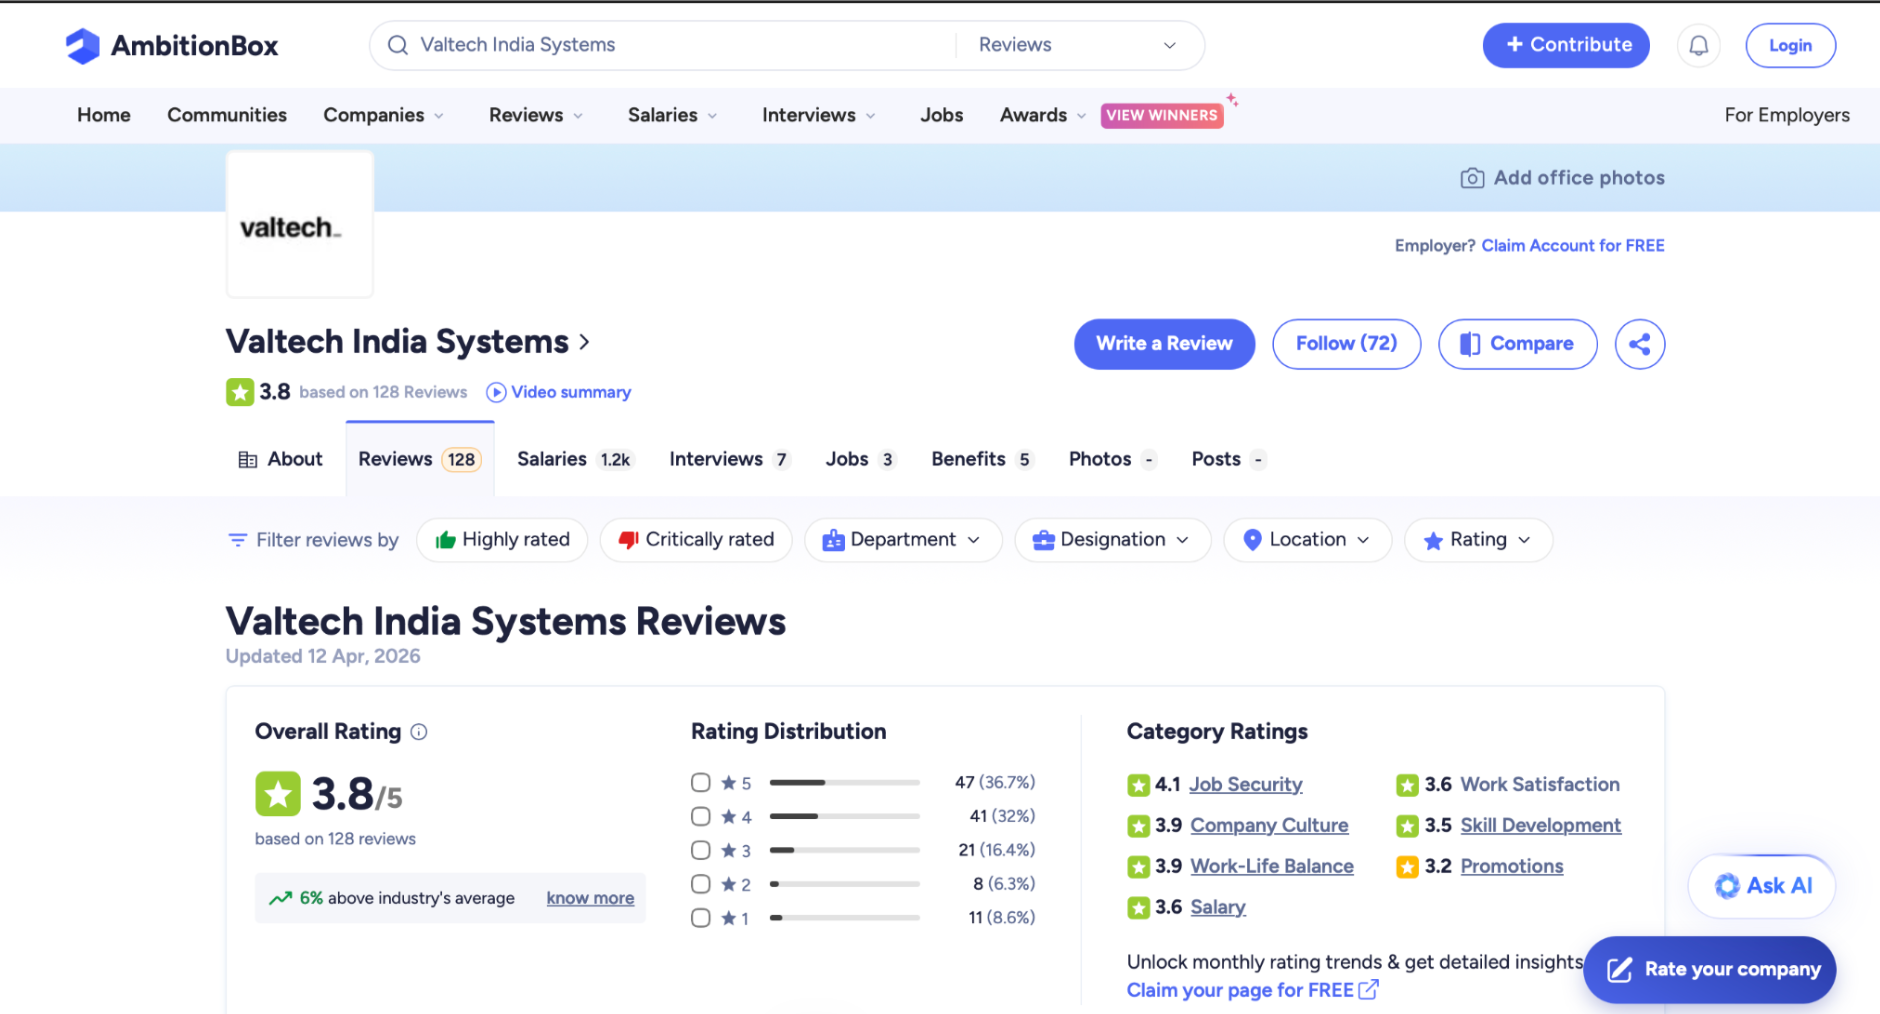Tick the 3-star rating checkbox
The height and width of the screenshot is (1014, 1880).
[x=701, y=850]
